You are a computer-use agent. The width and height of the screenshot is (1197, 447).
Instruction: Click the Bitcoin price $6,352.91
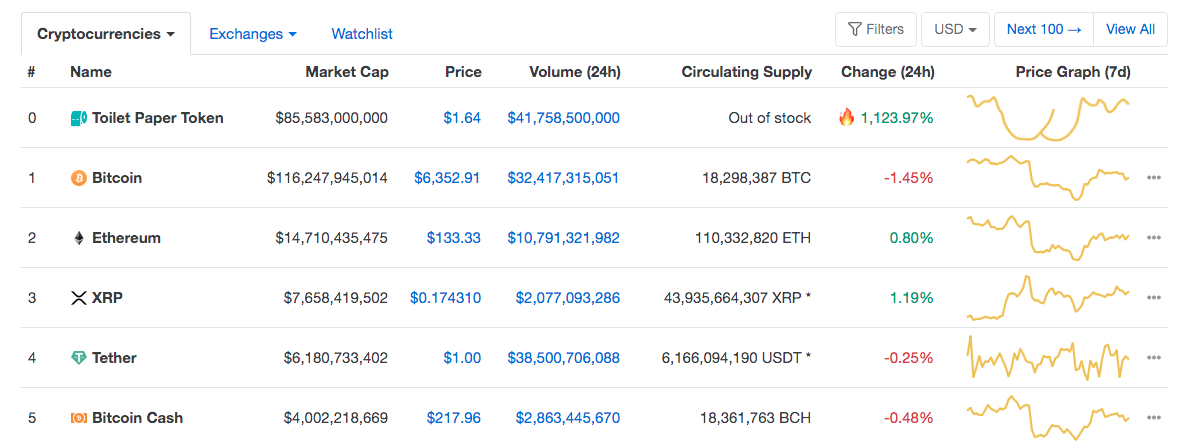447,178
